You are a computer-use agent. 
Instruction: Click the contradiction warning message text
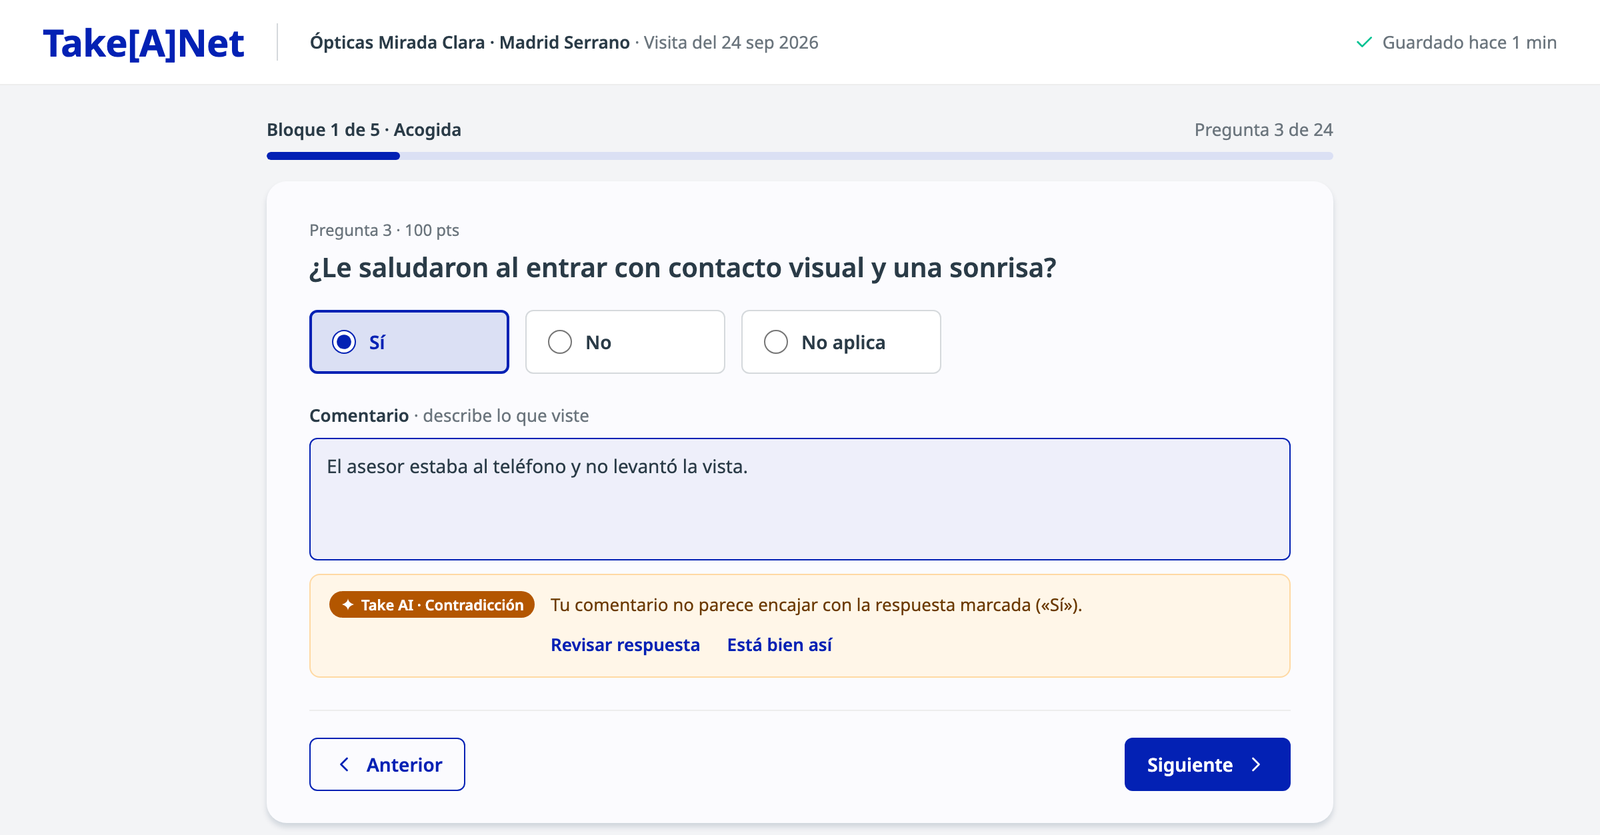(816, 605)
